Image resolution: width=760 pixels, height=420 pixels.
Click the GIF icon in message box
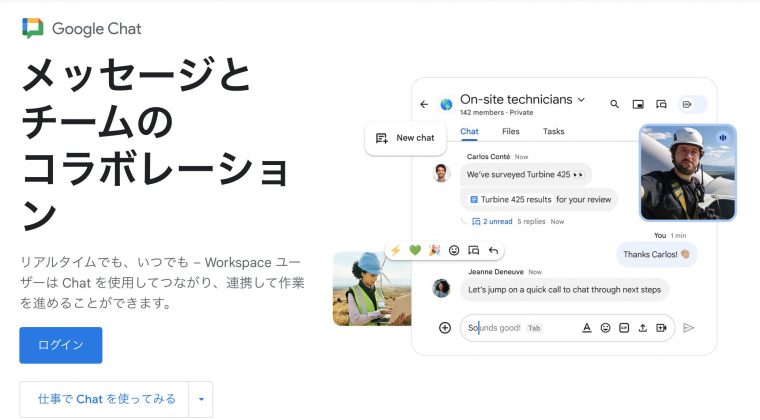click(624, 327)
